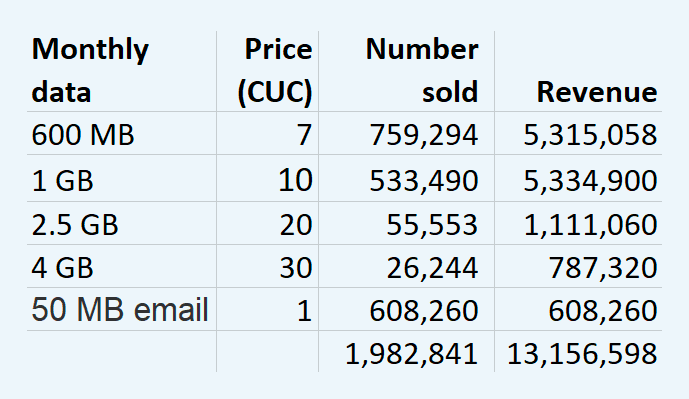The width and height of the screenshot is (689, 399).
Task: Select the 787,320 revenue cell
Action: 578,266
